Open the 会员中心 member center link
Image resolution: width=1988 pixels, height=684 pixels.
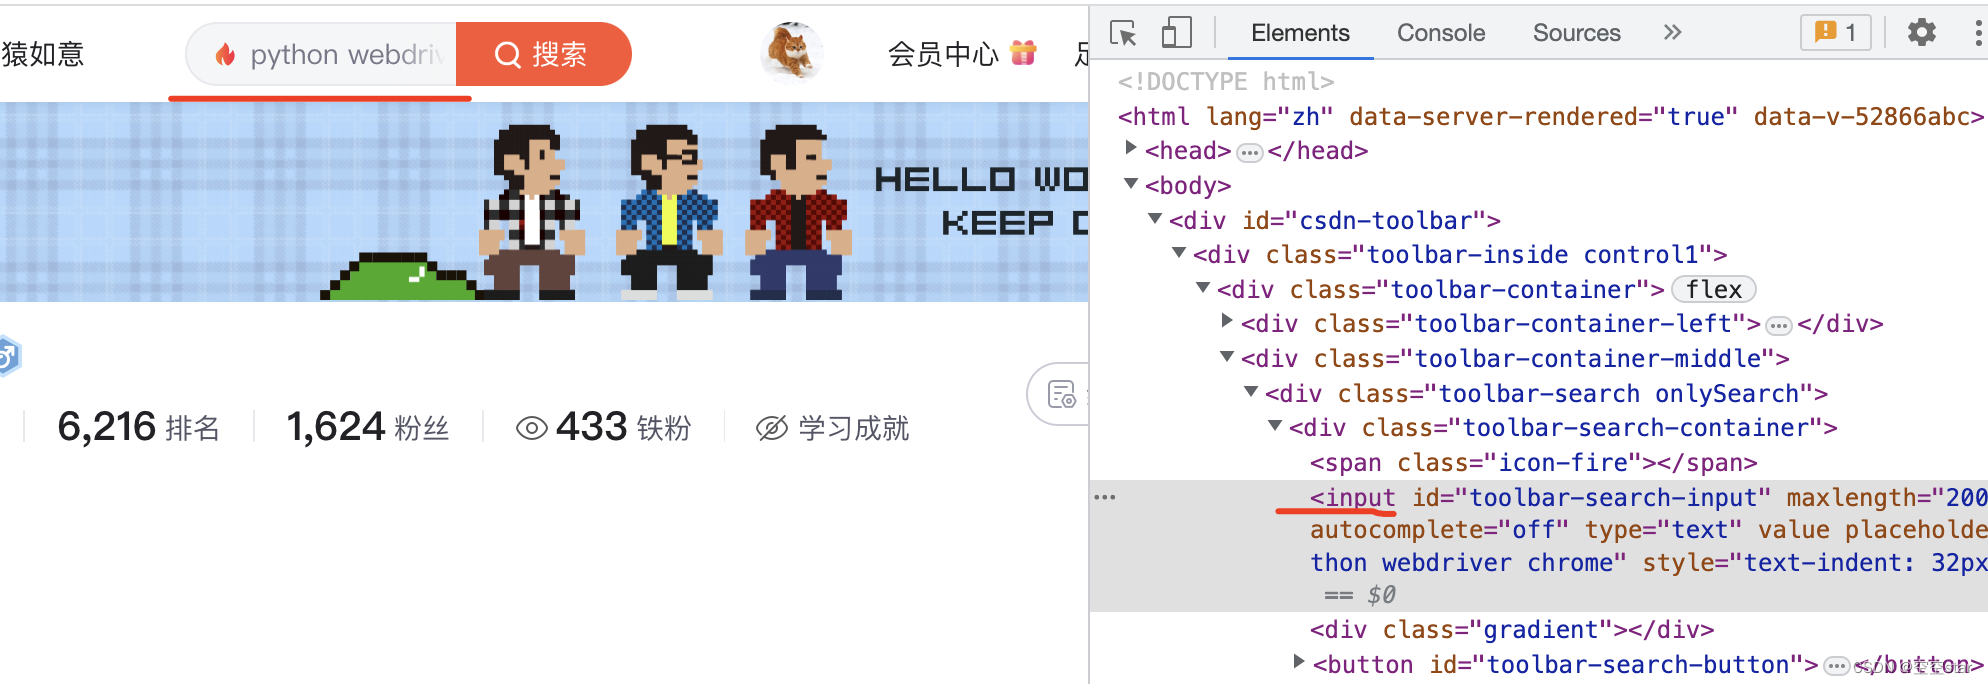943,54
